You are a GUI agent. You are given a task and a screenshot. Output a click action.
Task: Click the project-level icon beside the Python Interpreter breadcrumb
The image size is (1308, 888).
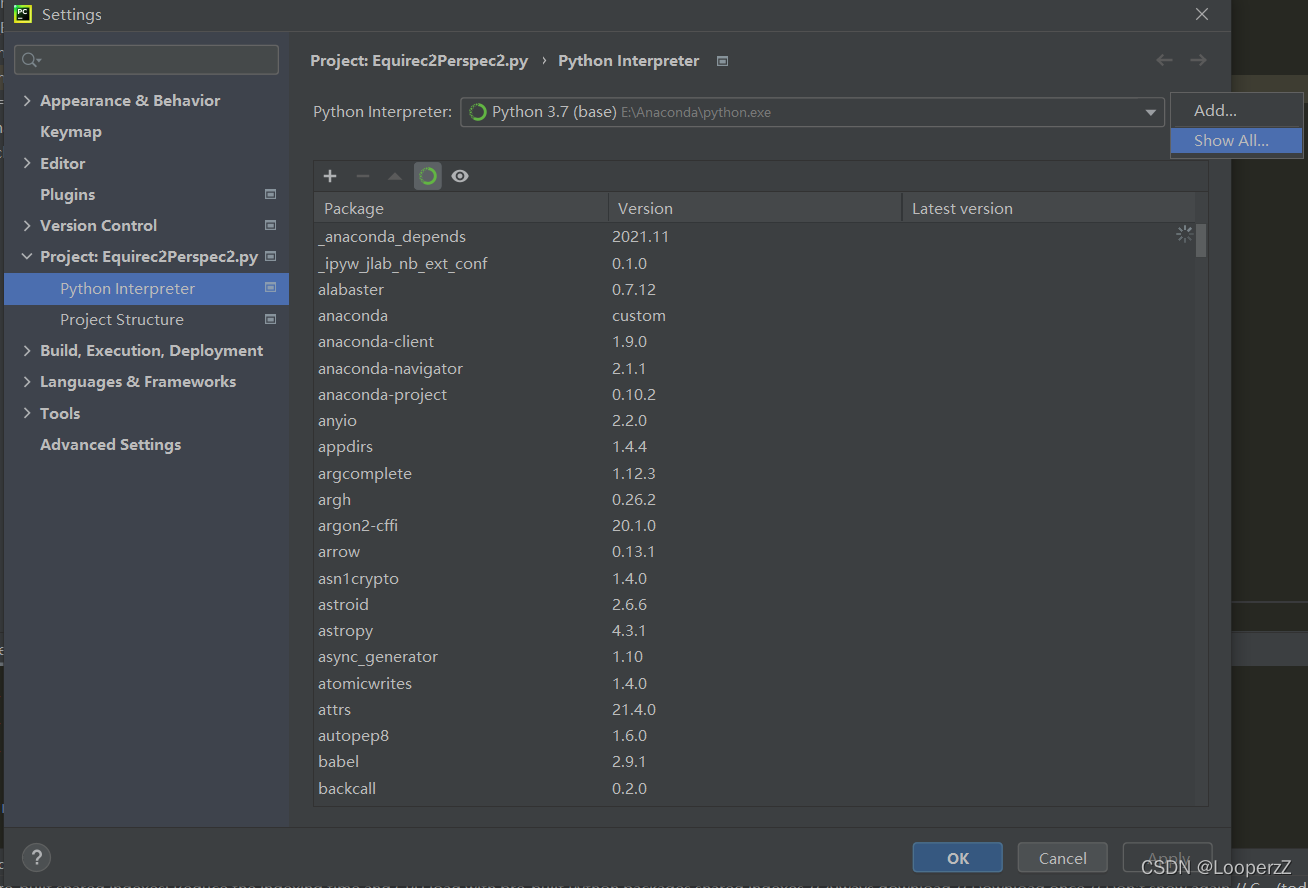pyautogui.click(x=722, y=61)
